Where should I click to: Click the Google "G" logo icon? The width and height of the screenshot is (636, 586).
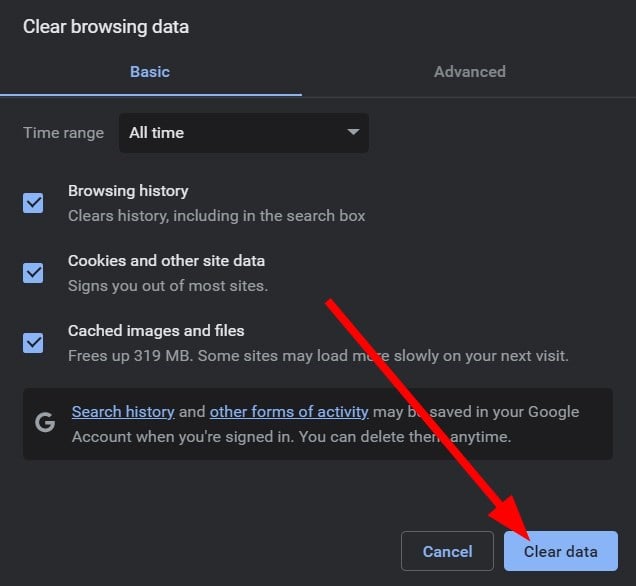(45, 422)
